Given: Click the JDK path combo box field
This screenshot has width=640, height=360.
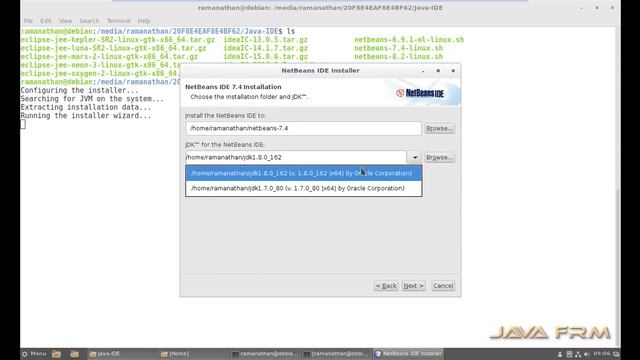Looking at the screenshot, I should click(x=296, y=157).
